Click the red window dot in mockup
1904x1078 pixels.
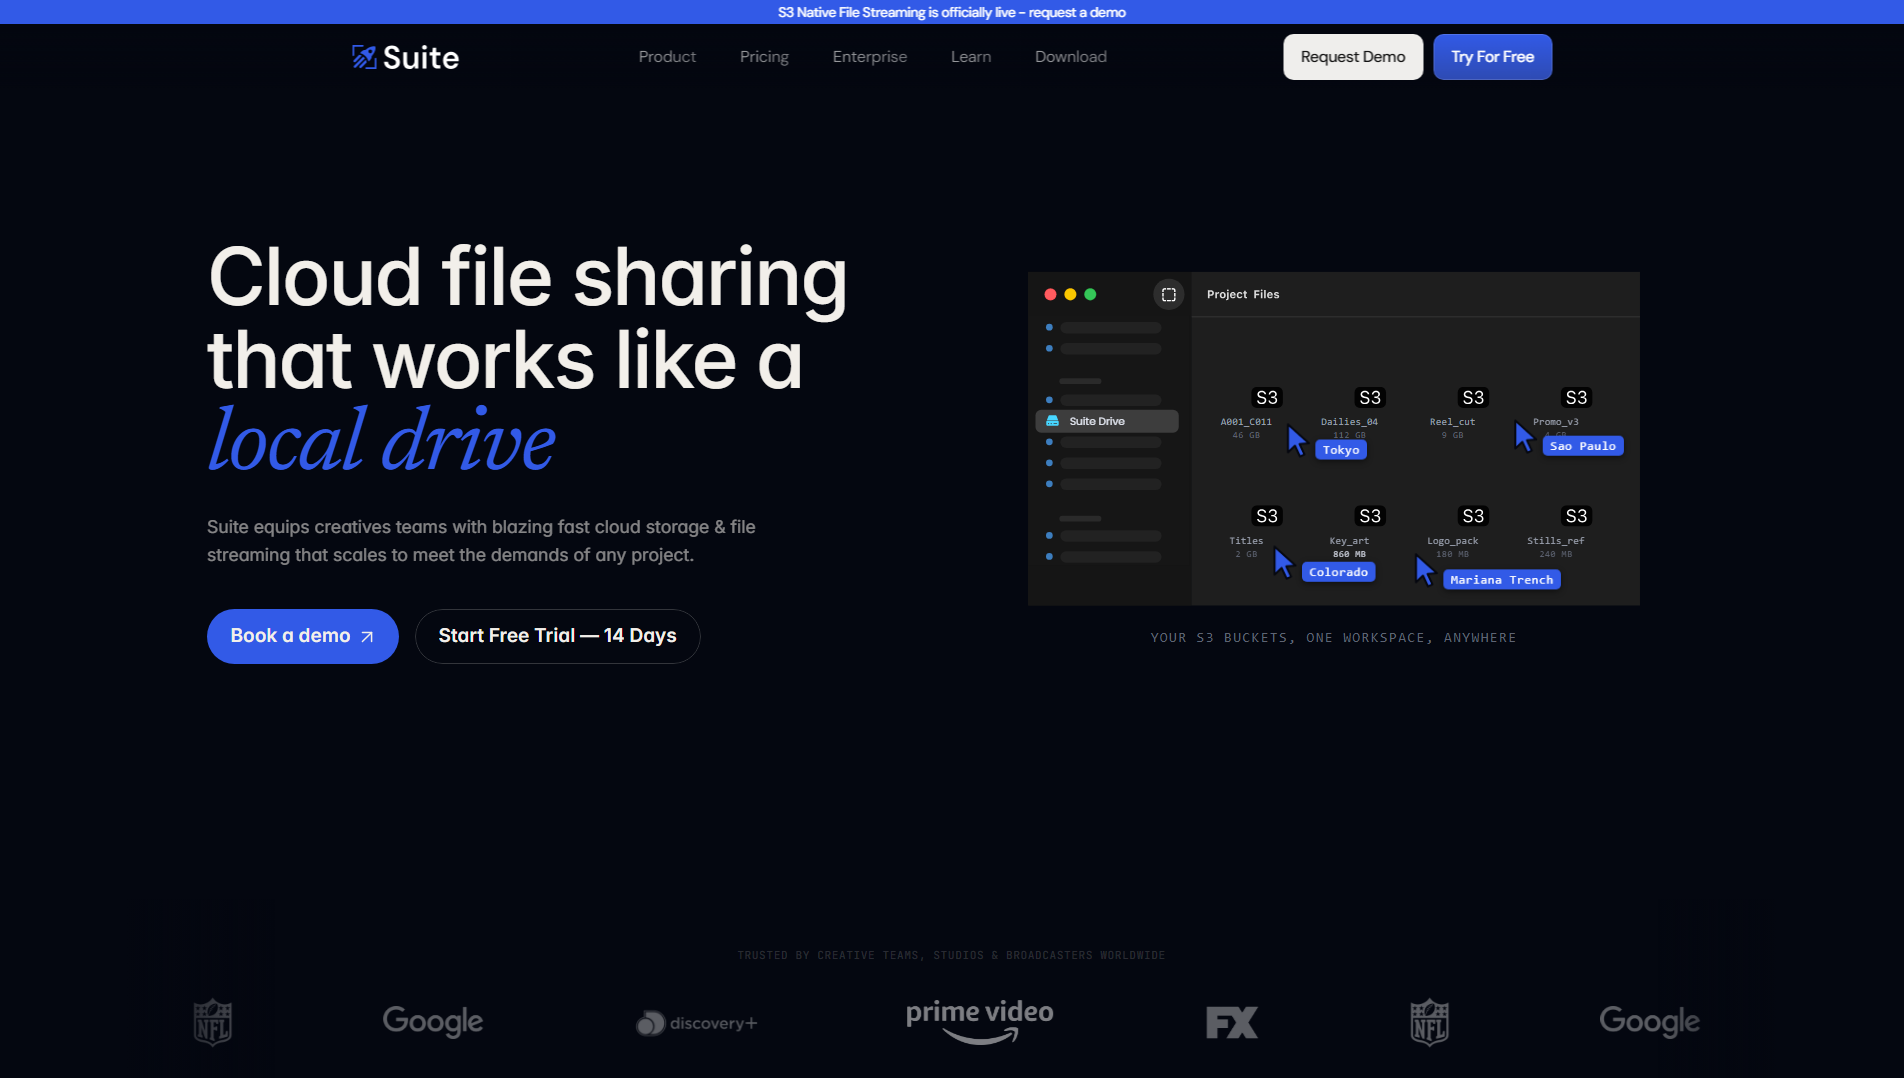point(1050,294)
